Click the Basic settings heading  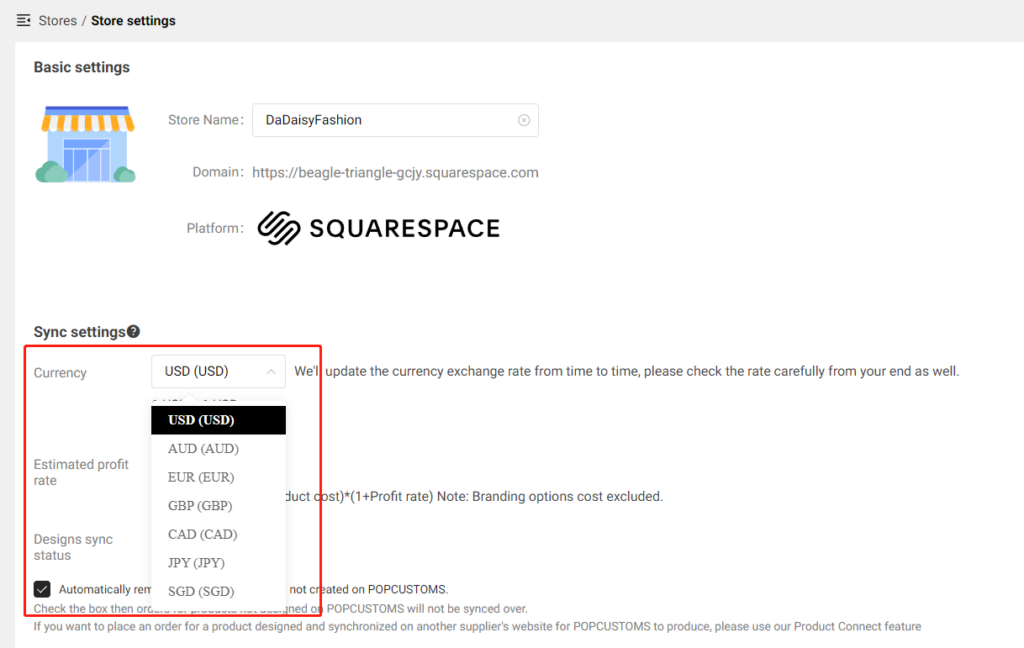[82, 67]
